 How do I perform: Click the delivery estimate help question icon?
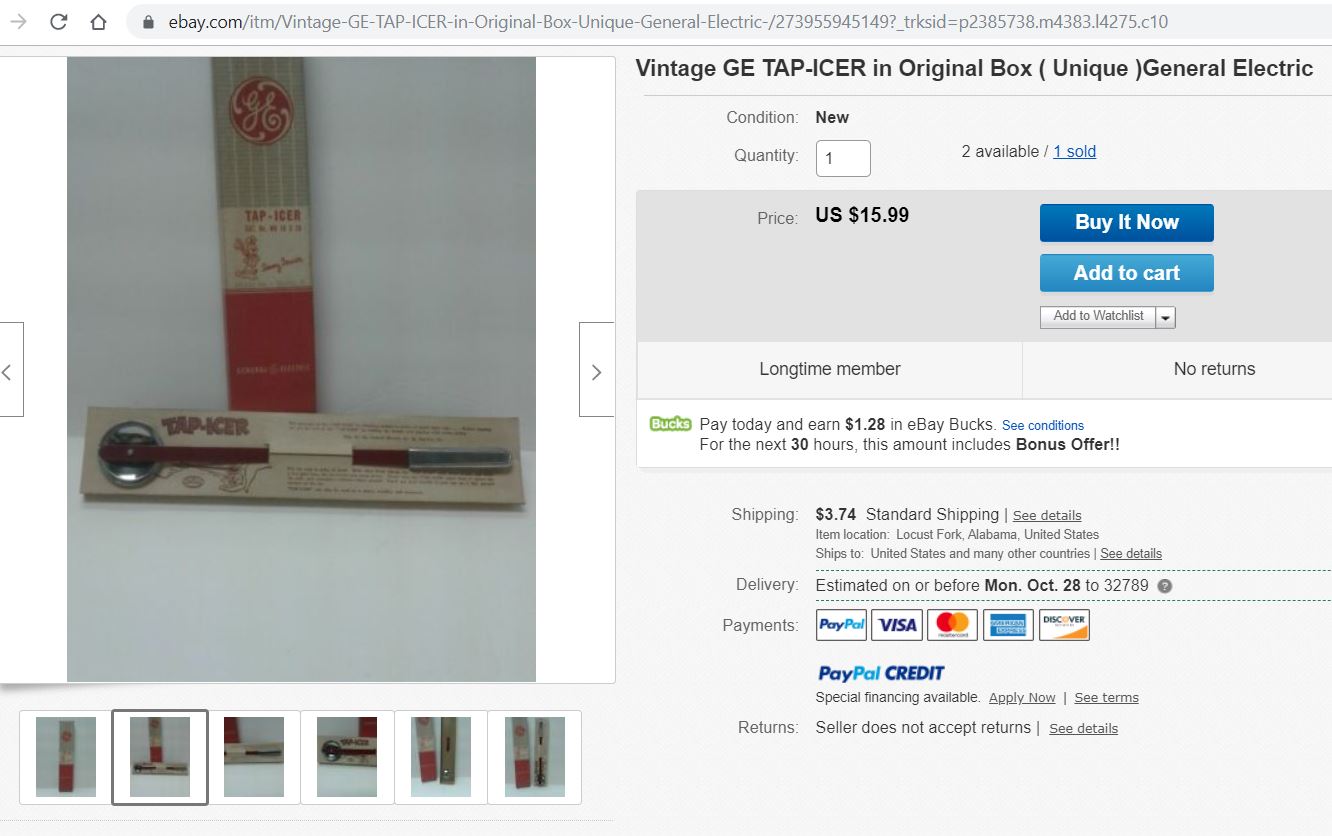pyautogui.click(x=1164, y=586)
